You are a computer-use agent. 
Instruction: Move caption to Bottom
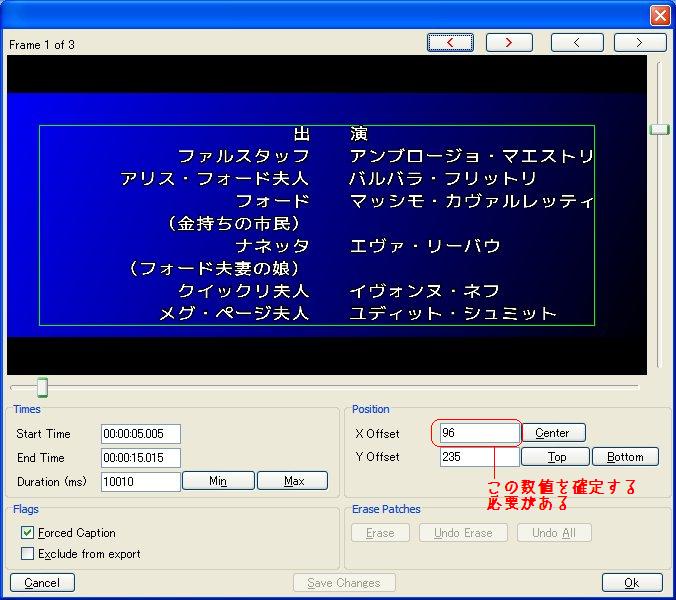coord(626,456)
